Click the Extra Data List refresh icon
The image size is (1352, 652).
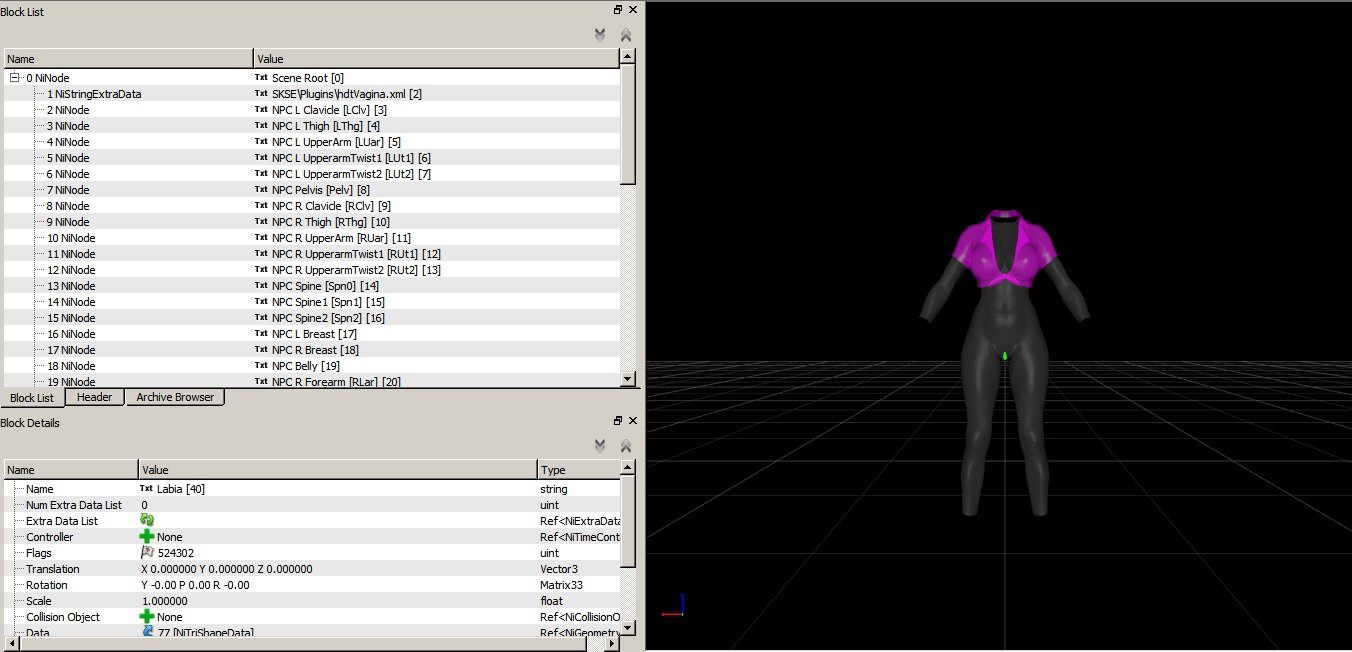147,521
